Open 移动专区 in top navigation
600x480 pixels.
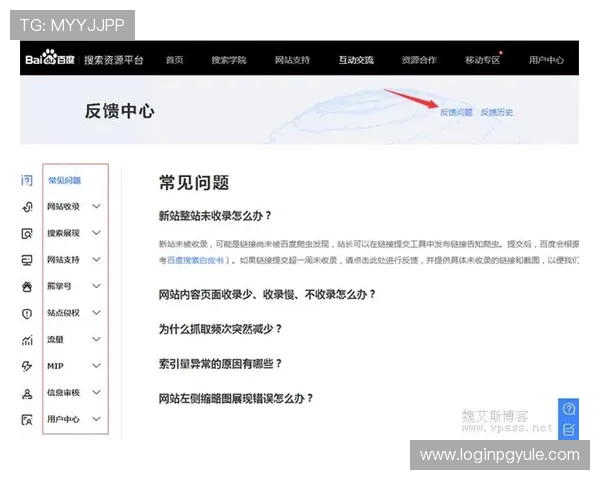tap(483, 60)
